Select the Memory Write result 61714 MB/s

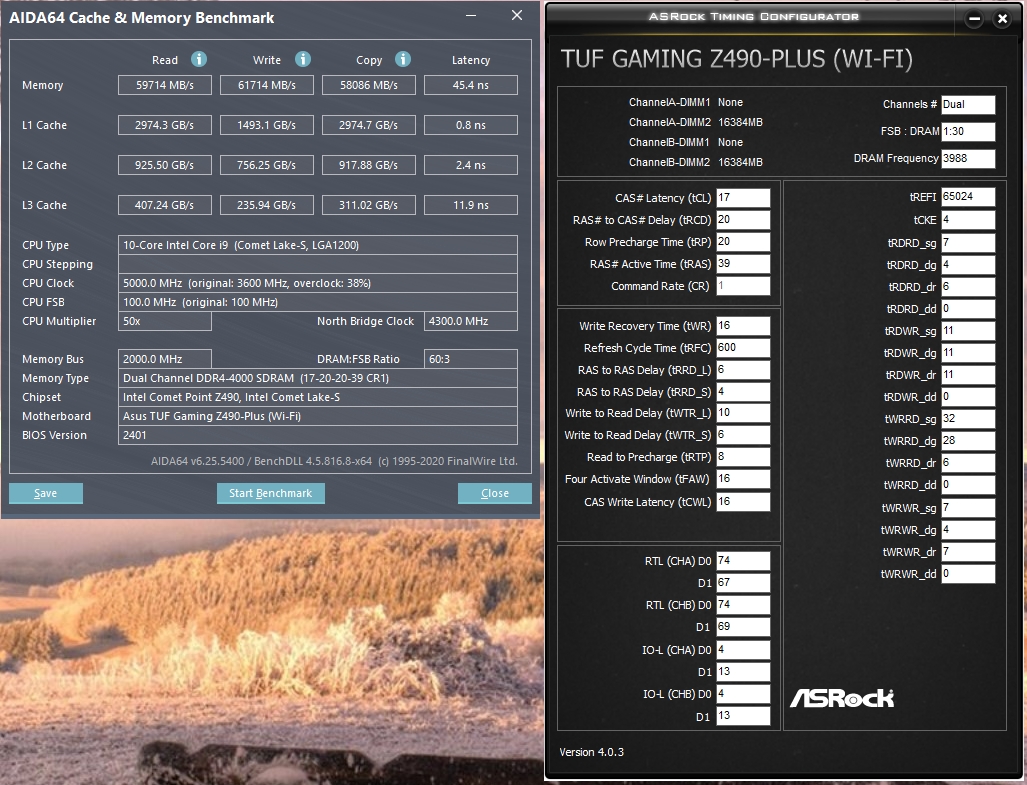point(267,85)
